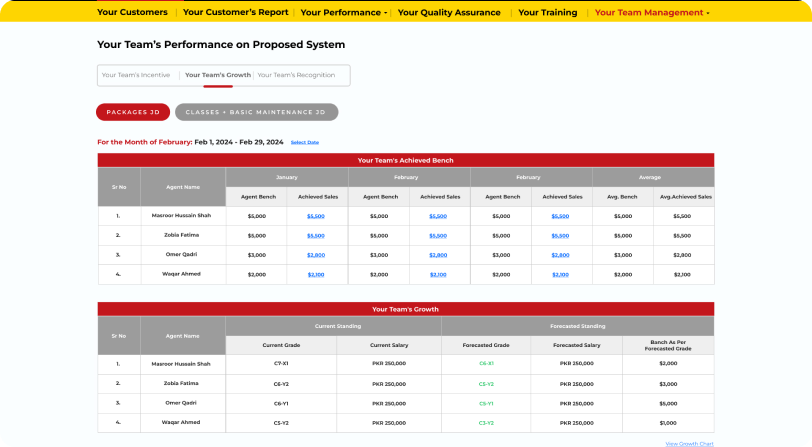Click Masroor Hussain Shah's forecasted grade
Image resolution: width=812 pixels, height=447 pixels.
(x=486, y=364)
